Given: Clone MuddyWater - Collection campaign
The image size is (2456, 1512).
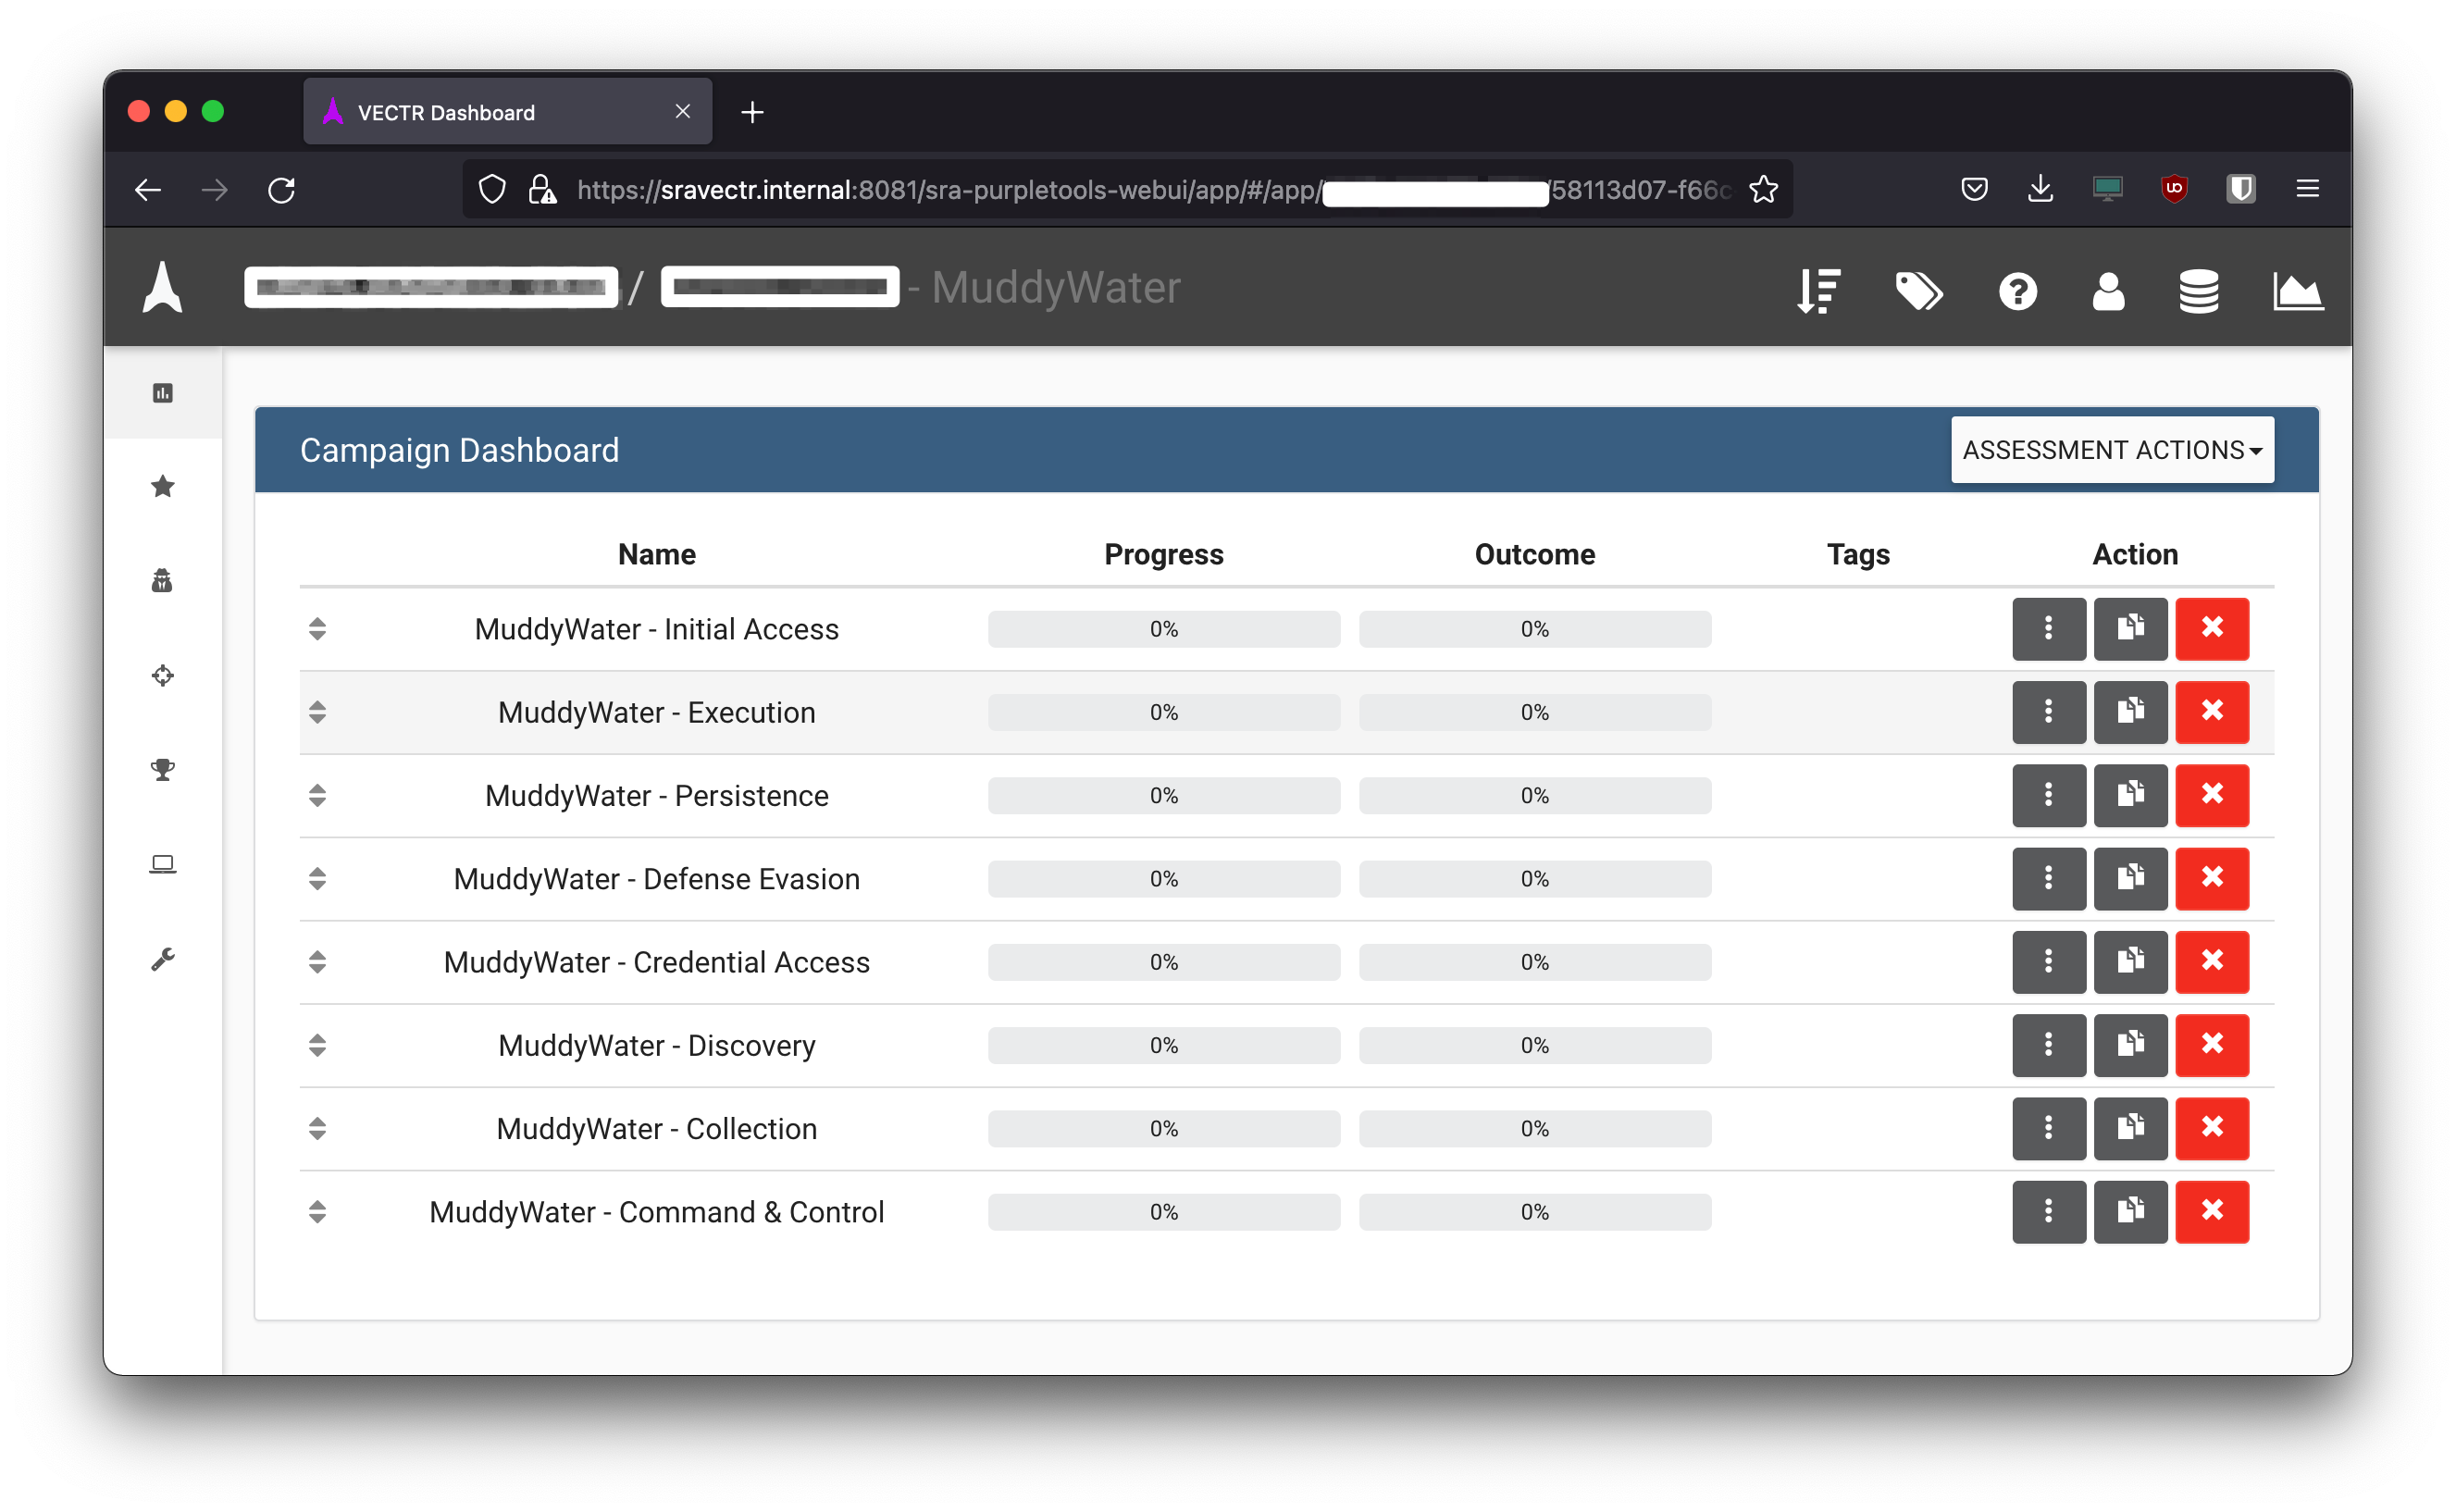Looking at the screenshot, I should pyautogui.click(x=2130, y=1128).
